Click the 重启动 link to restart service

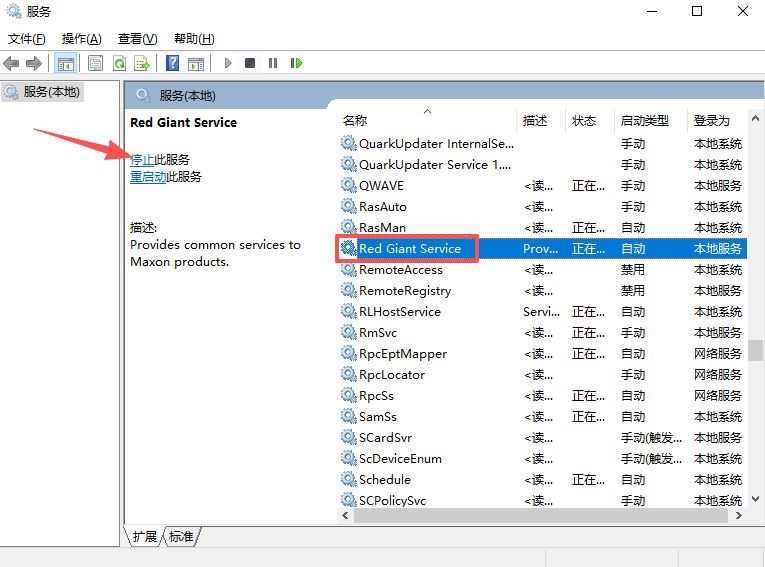click(148, 176)
